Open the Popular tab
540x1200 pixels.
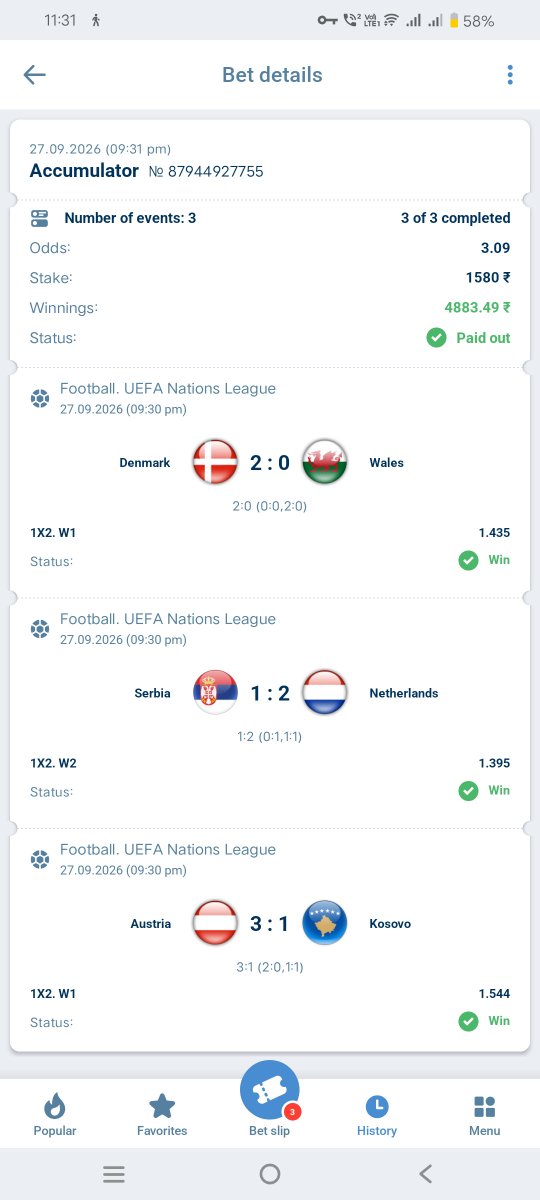(x=55, y=1114)
